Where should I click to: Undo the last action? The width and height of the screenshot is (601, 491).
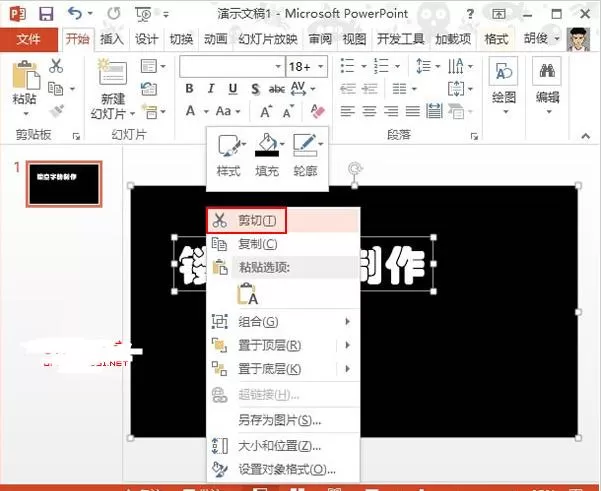pyautogui.click(x=75, y=14)
